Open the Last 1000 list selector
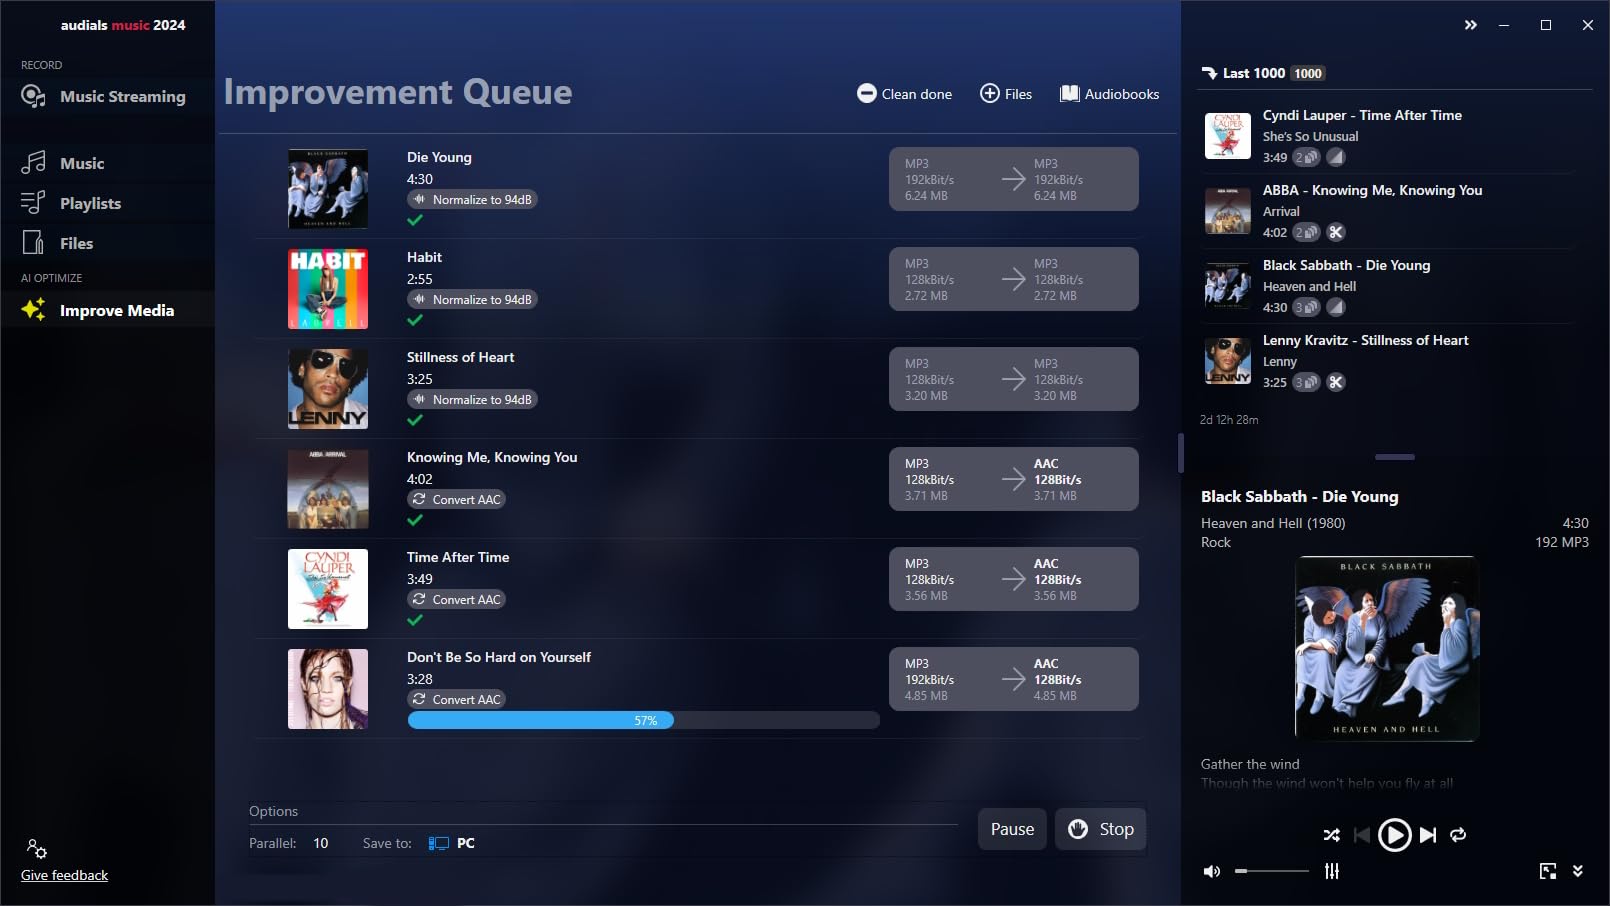 [1263, 73]
